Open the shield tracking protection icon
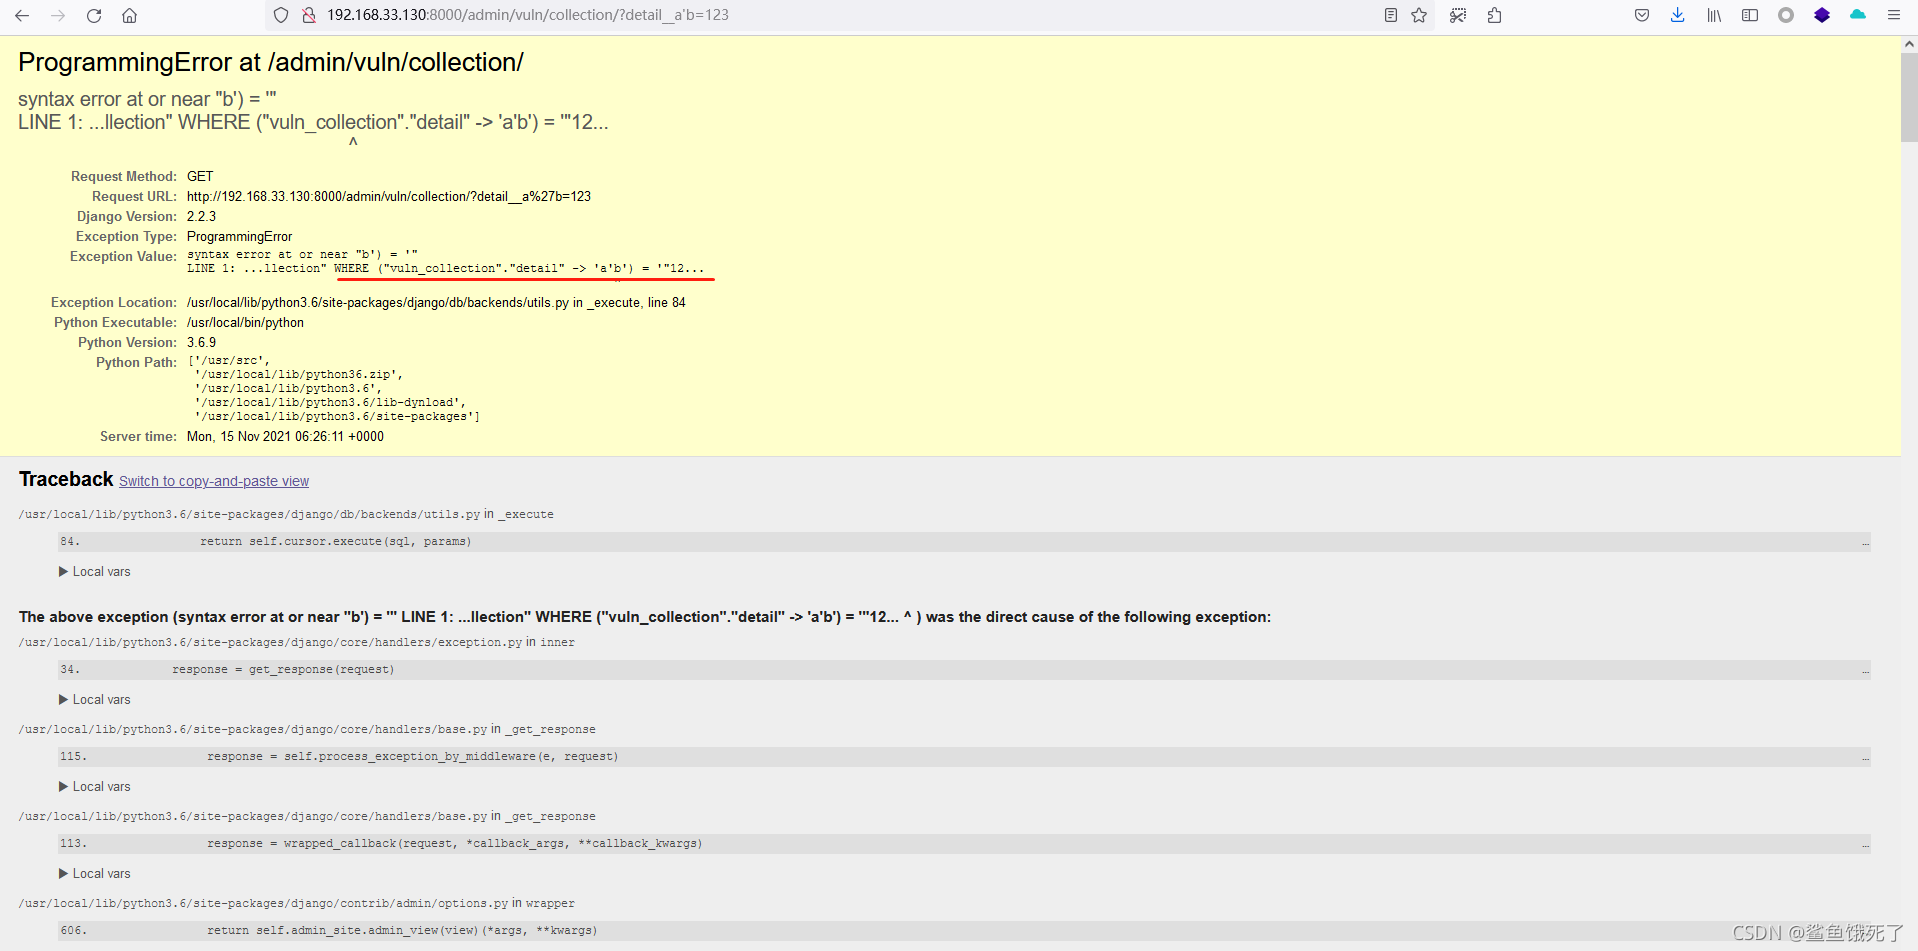 click(x=281, y=15)
